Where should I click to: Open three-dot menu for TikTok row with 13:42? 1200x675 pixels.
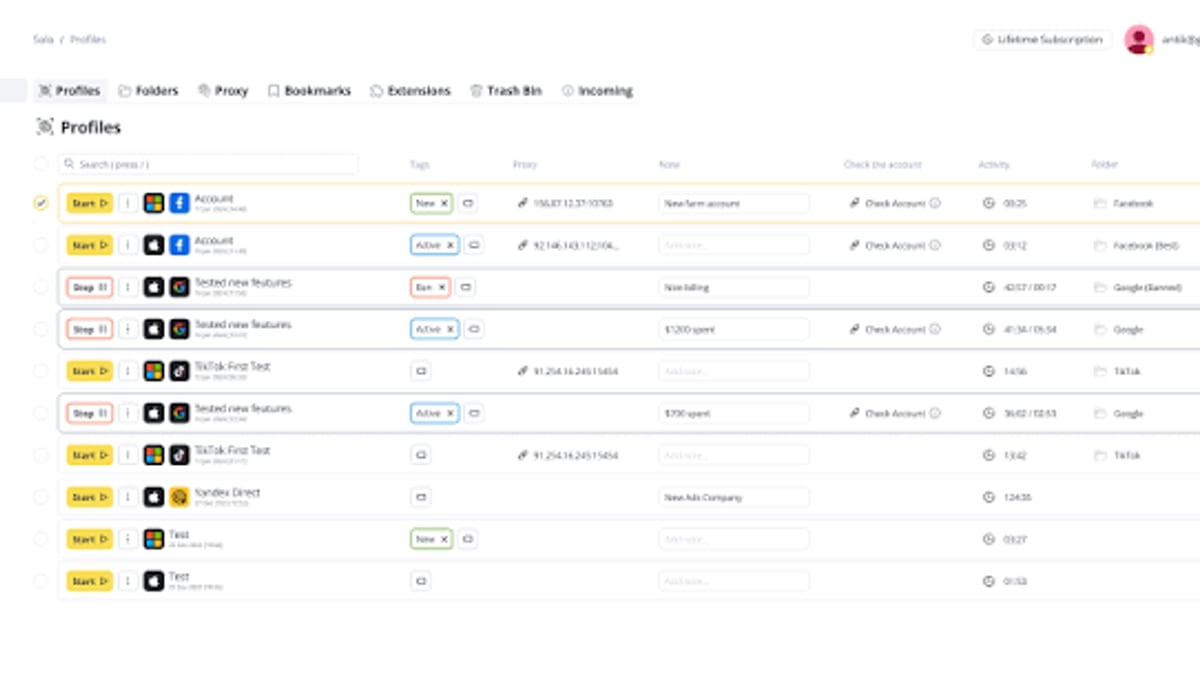128,455
